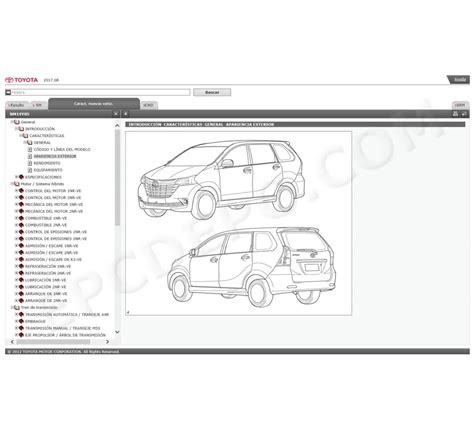The height and width of the screenshot is (430, 474).
Task: Click the print icon in the content toolbar
Action: click(455, 114)
